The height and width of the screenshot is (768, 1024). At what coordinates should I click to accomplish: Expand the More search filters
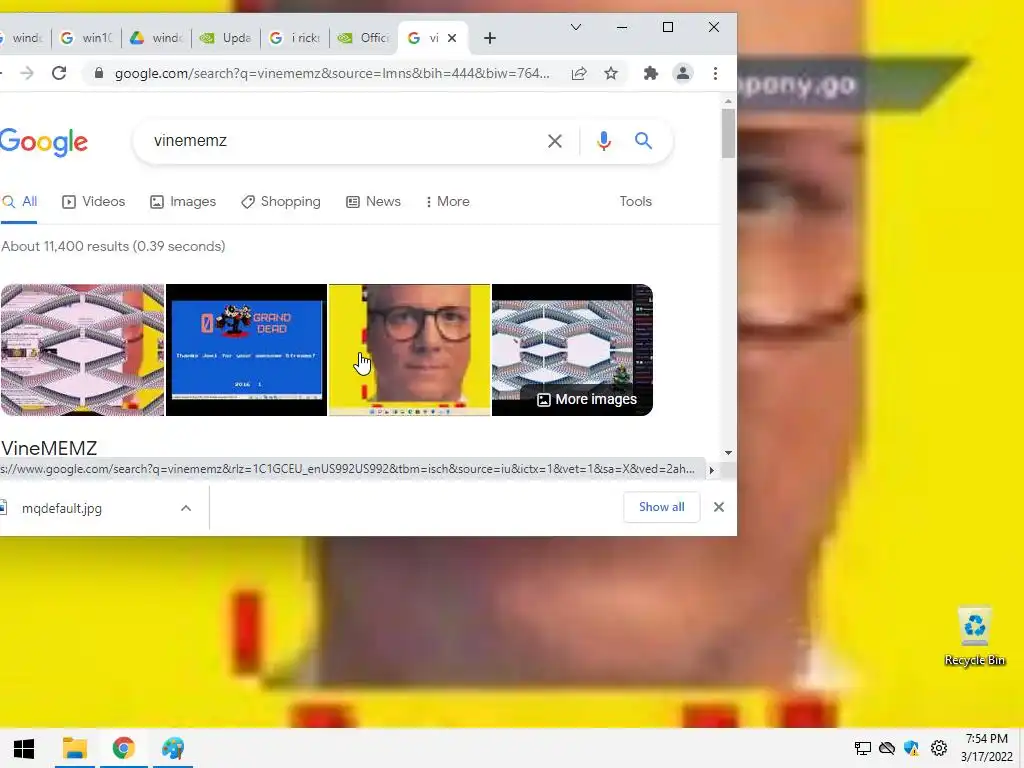(x=447, y=202)
